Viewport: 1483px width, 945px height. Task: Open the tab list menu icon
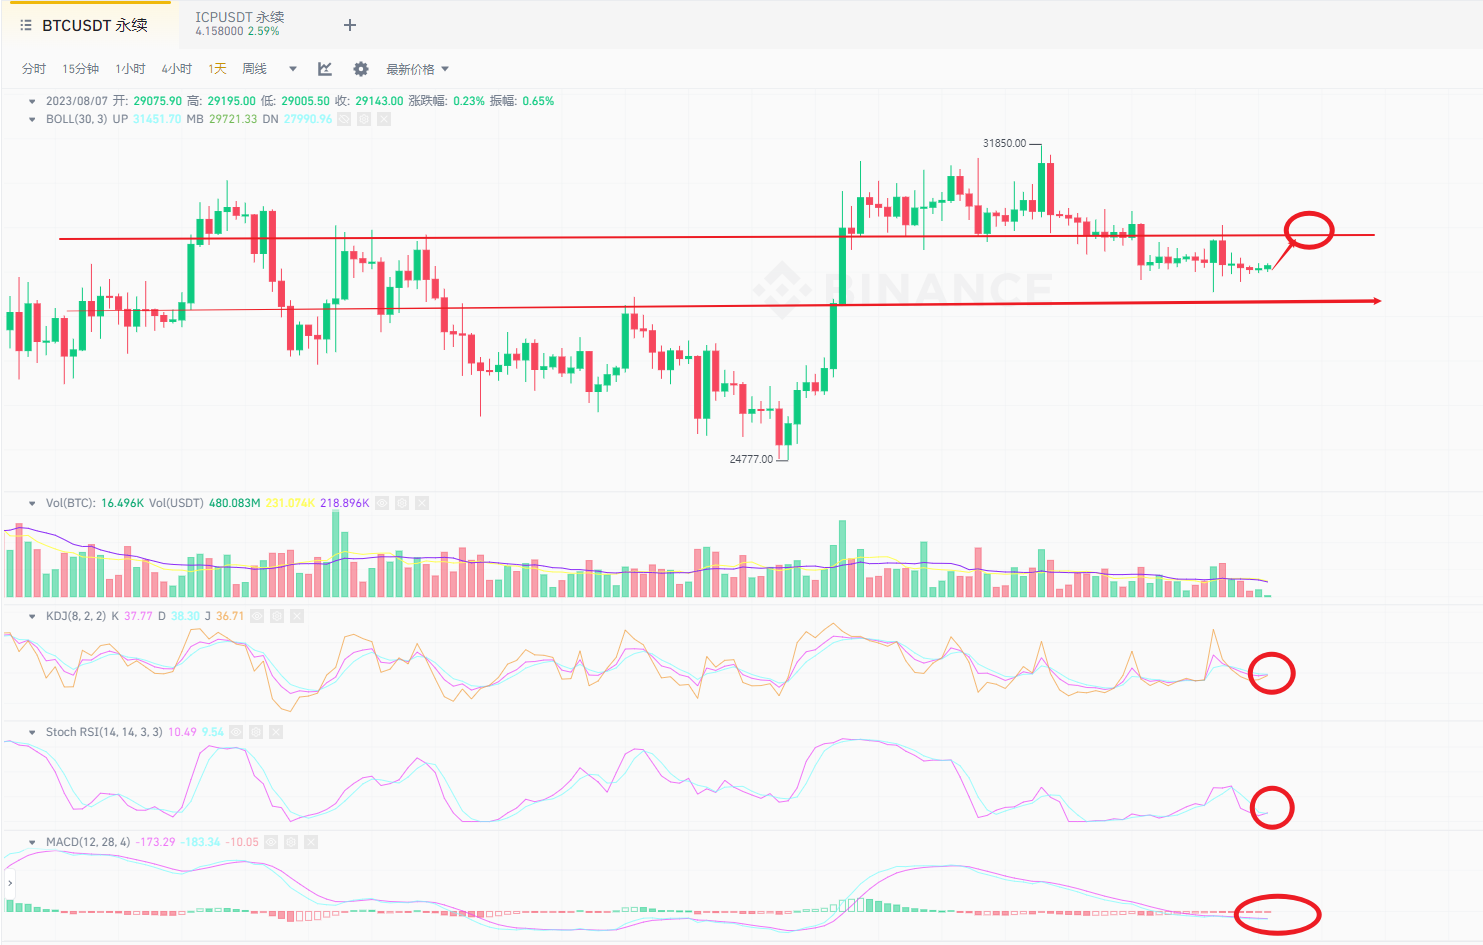click(x=26, y=25)
